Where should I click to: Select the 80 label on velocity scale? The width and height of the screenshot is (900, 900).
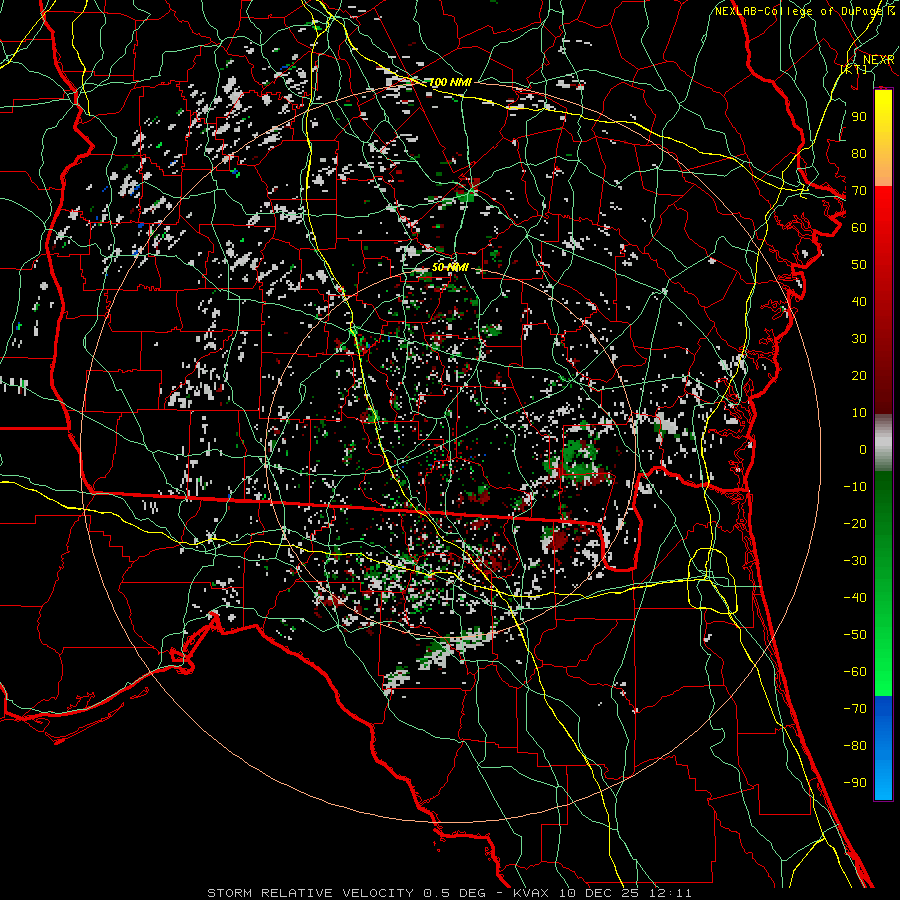point(859,153)
